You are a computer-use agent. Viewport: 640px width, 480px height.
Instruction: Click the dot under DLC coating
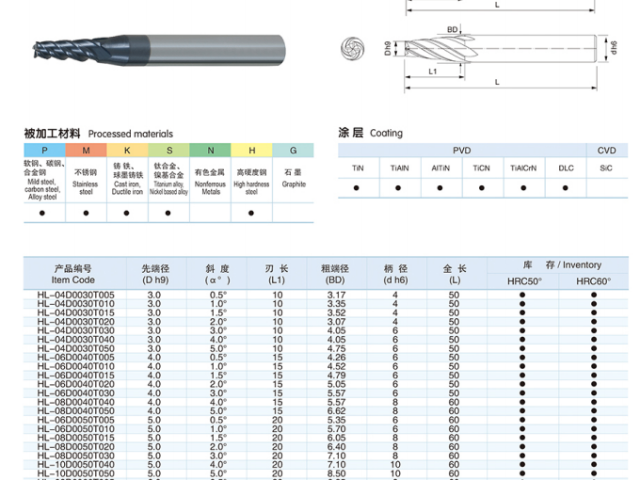[x=566, y=187]
